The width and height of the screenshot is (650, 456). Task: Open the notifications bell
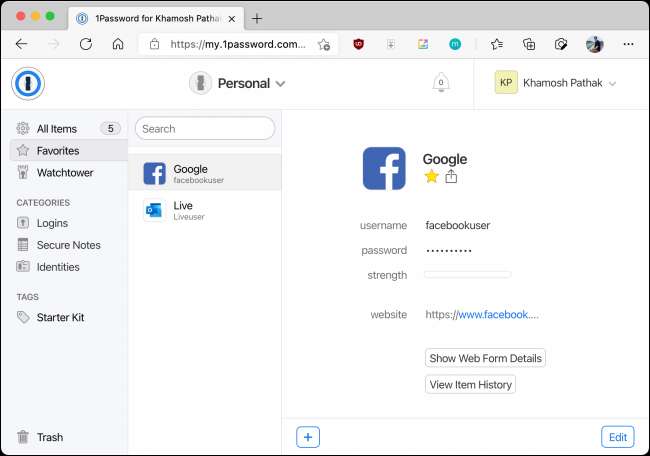coord(441,82)
